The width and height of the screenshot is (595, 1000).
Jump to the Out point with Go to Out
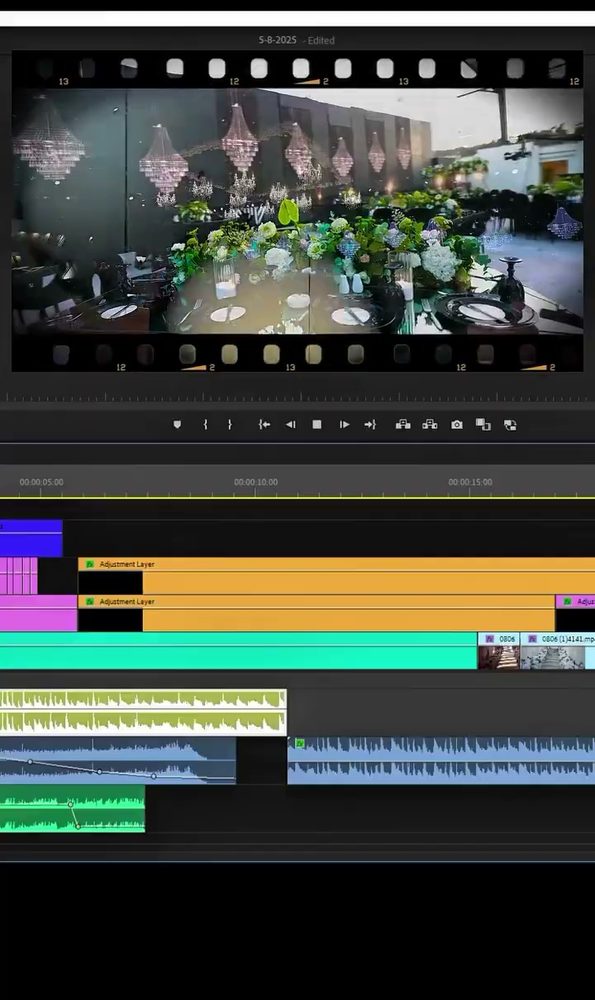coord(370,424)
